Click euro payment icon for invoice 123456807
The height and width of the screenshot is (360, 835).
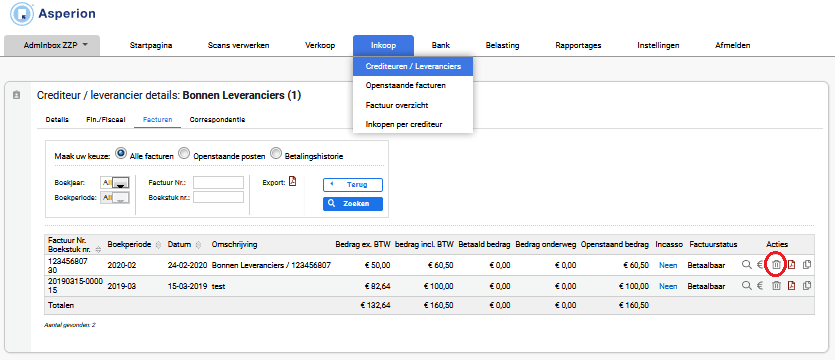[760, 265]
